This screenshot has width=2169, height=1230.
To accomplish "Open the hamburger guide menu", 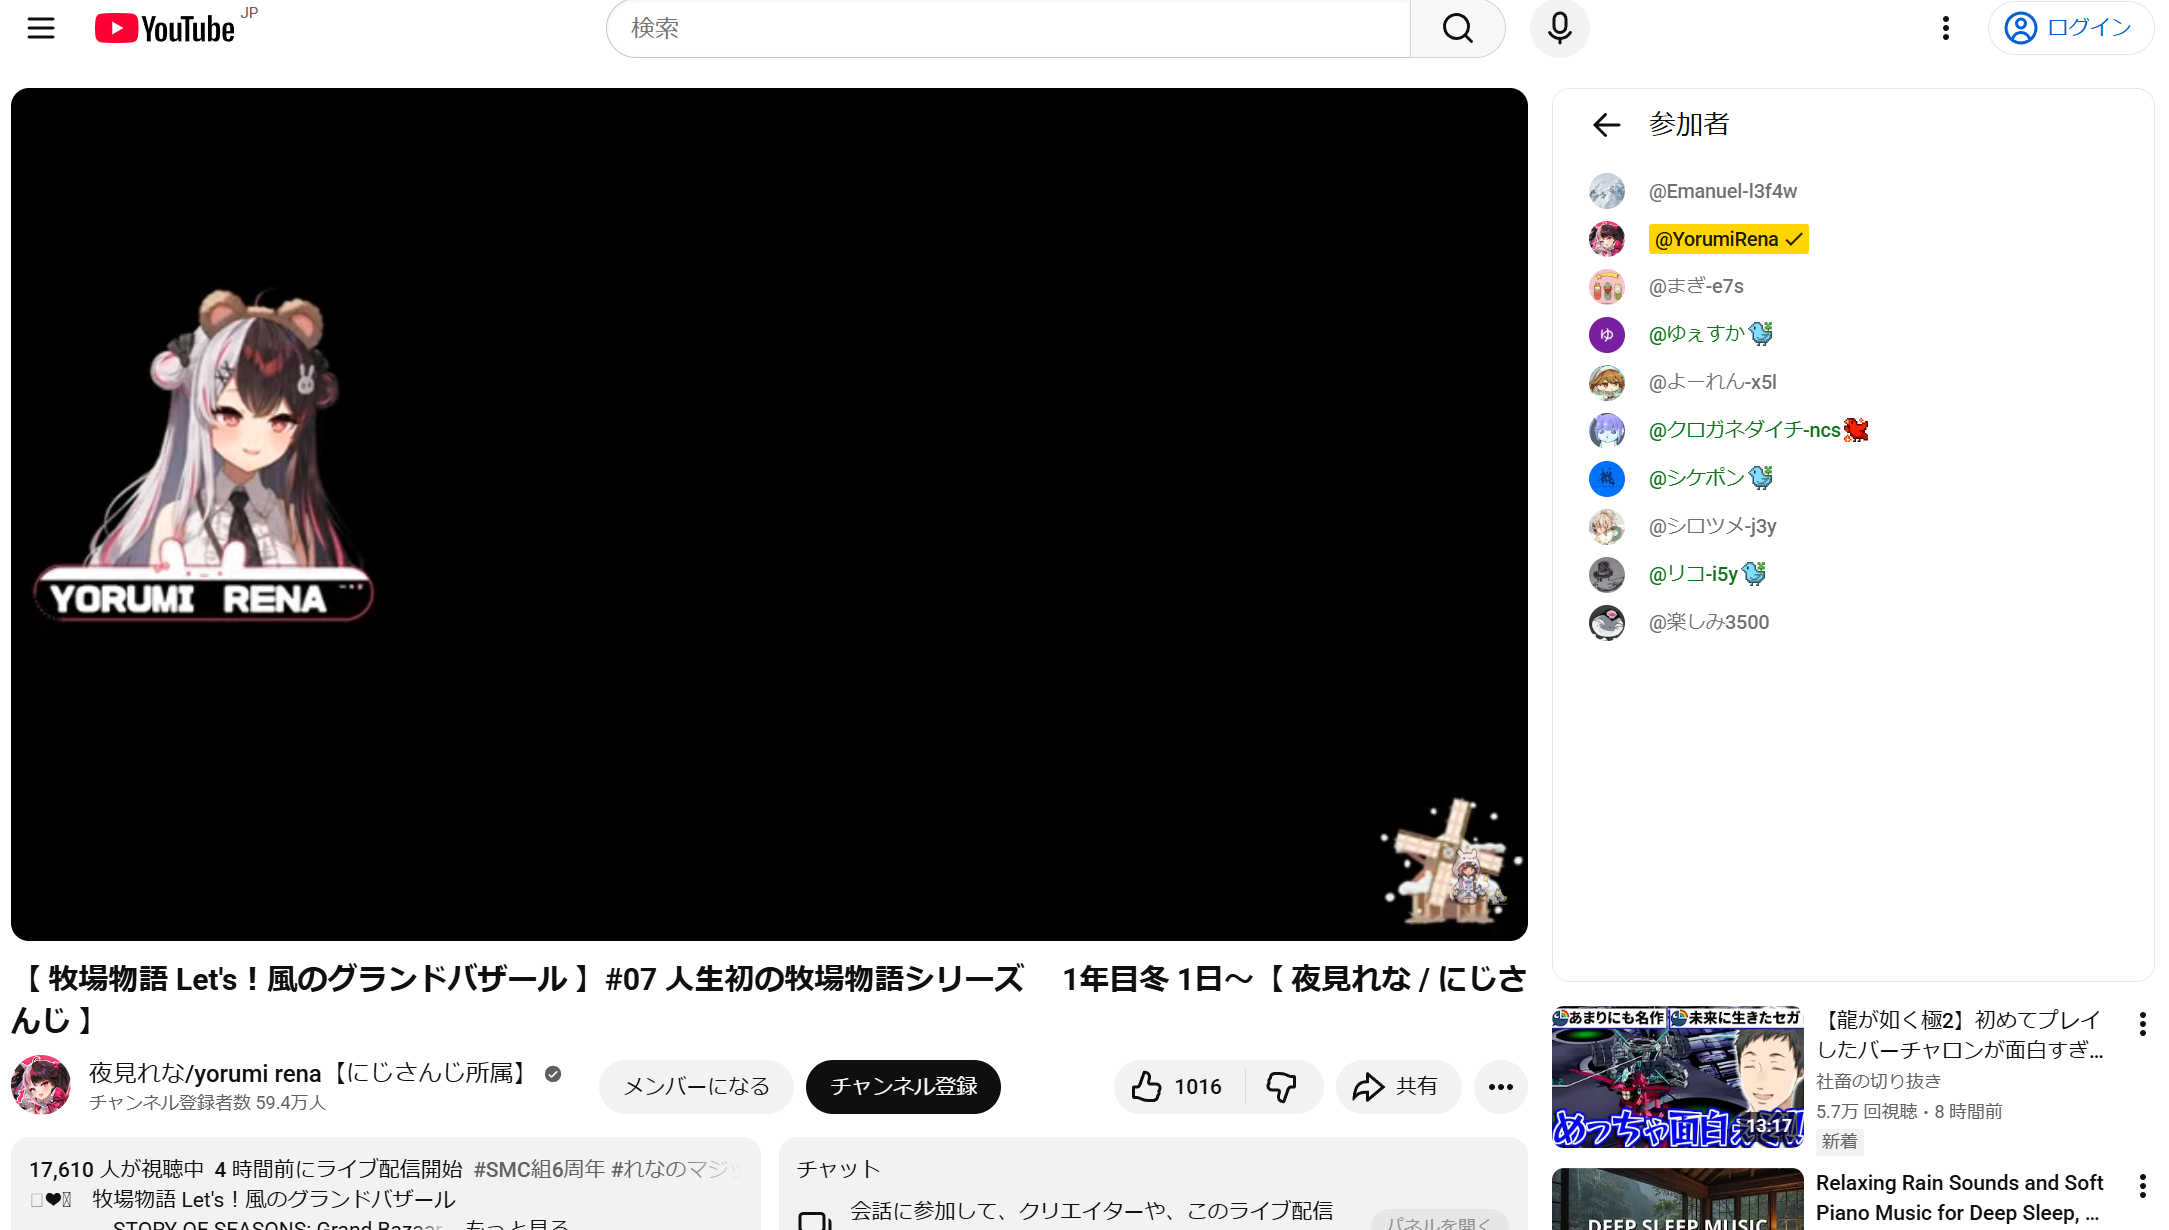I will (41, 28).
